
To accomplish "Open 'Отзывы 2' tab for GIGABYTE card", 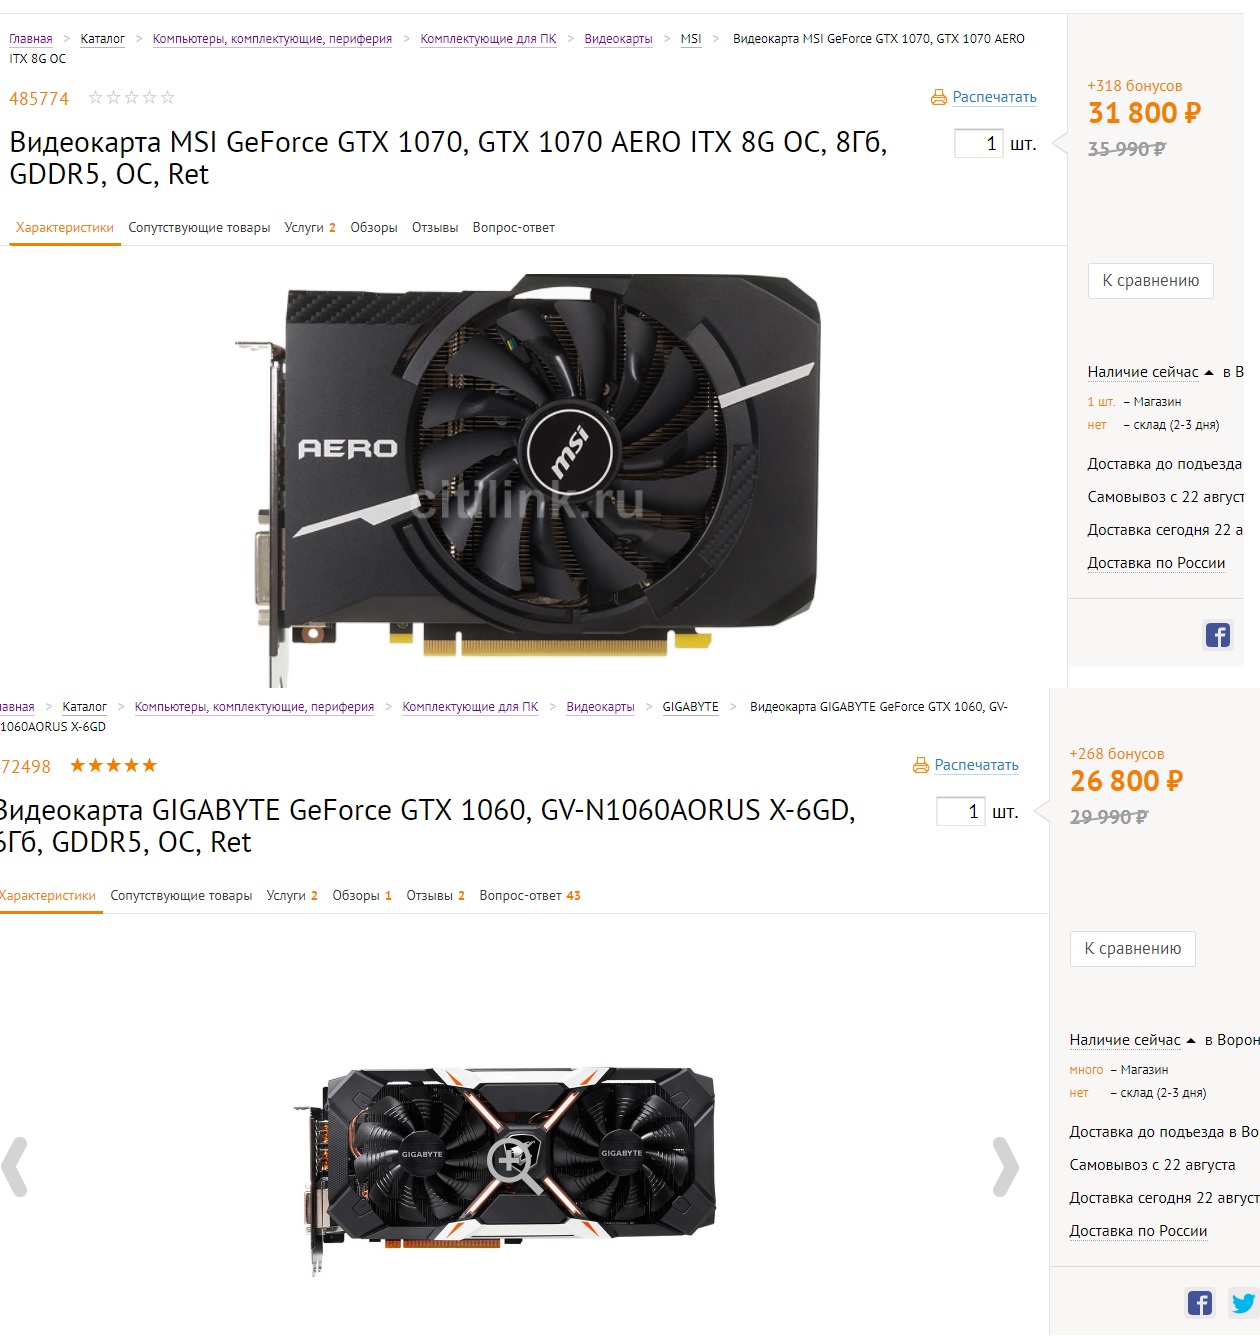I will click(x=435, y=896).
